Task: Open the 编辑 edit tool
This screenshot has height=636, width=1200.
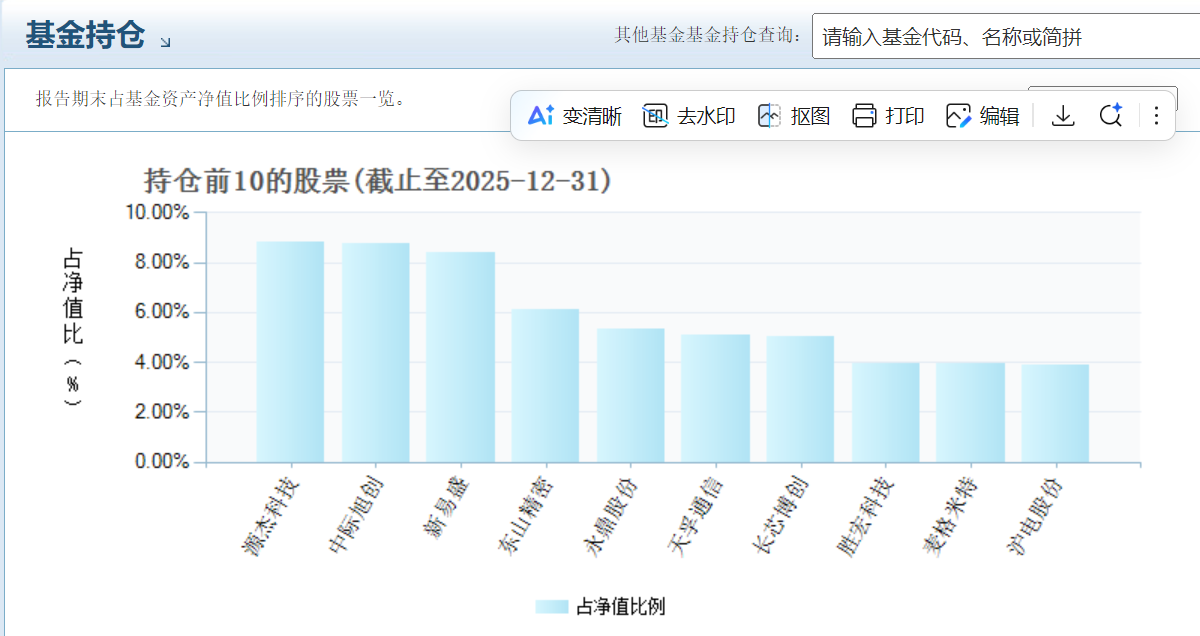Action: point(982,116)
